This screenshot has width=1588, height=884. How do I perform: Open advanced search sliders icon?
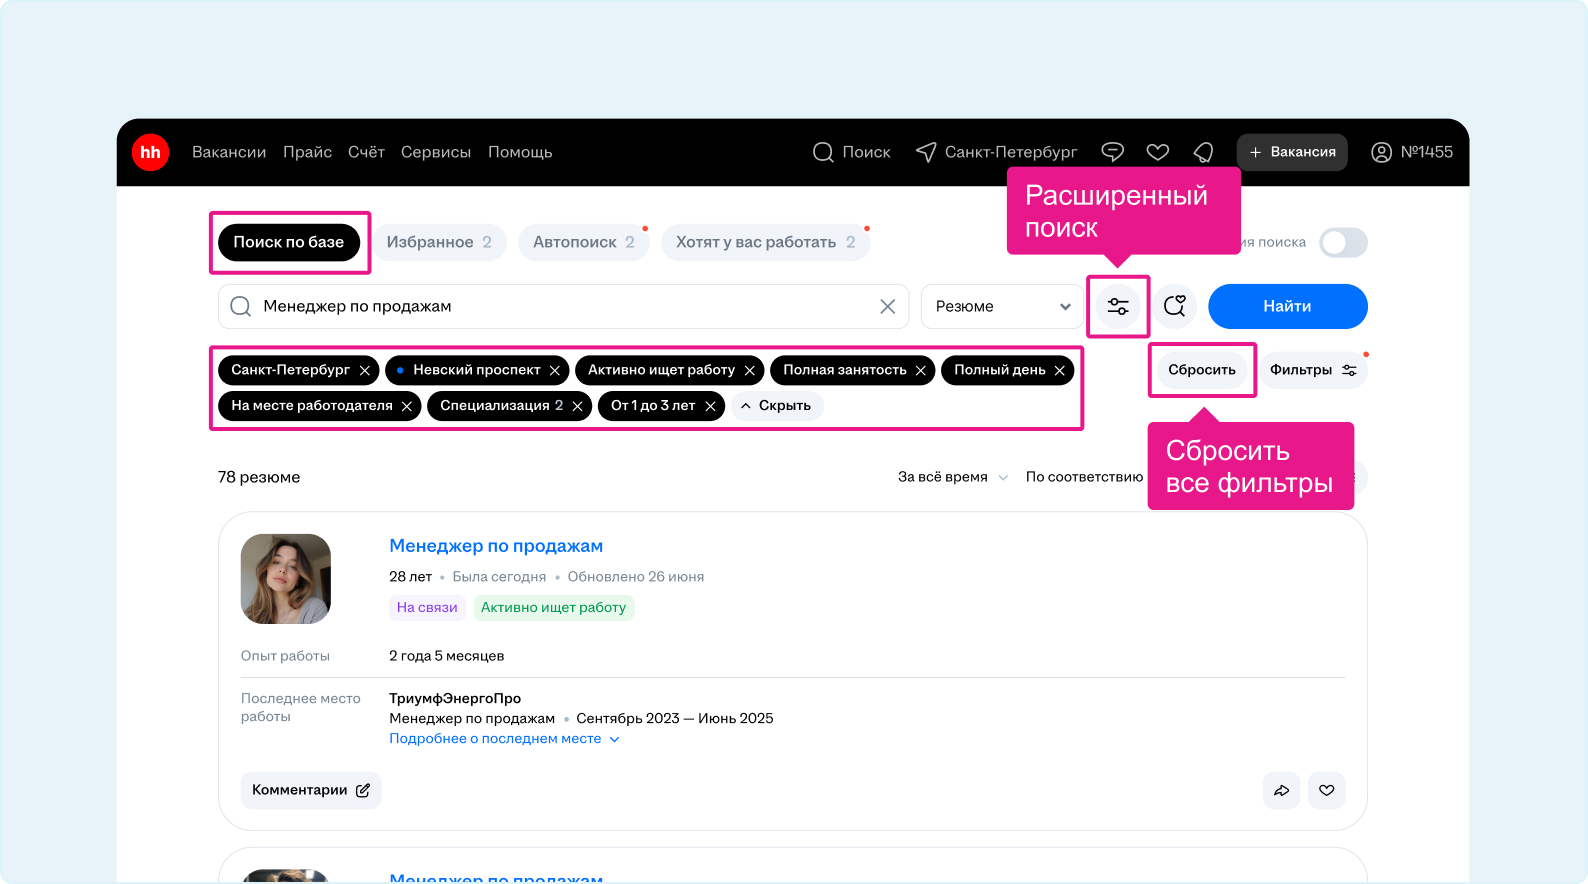point(1118,306)
